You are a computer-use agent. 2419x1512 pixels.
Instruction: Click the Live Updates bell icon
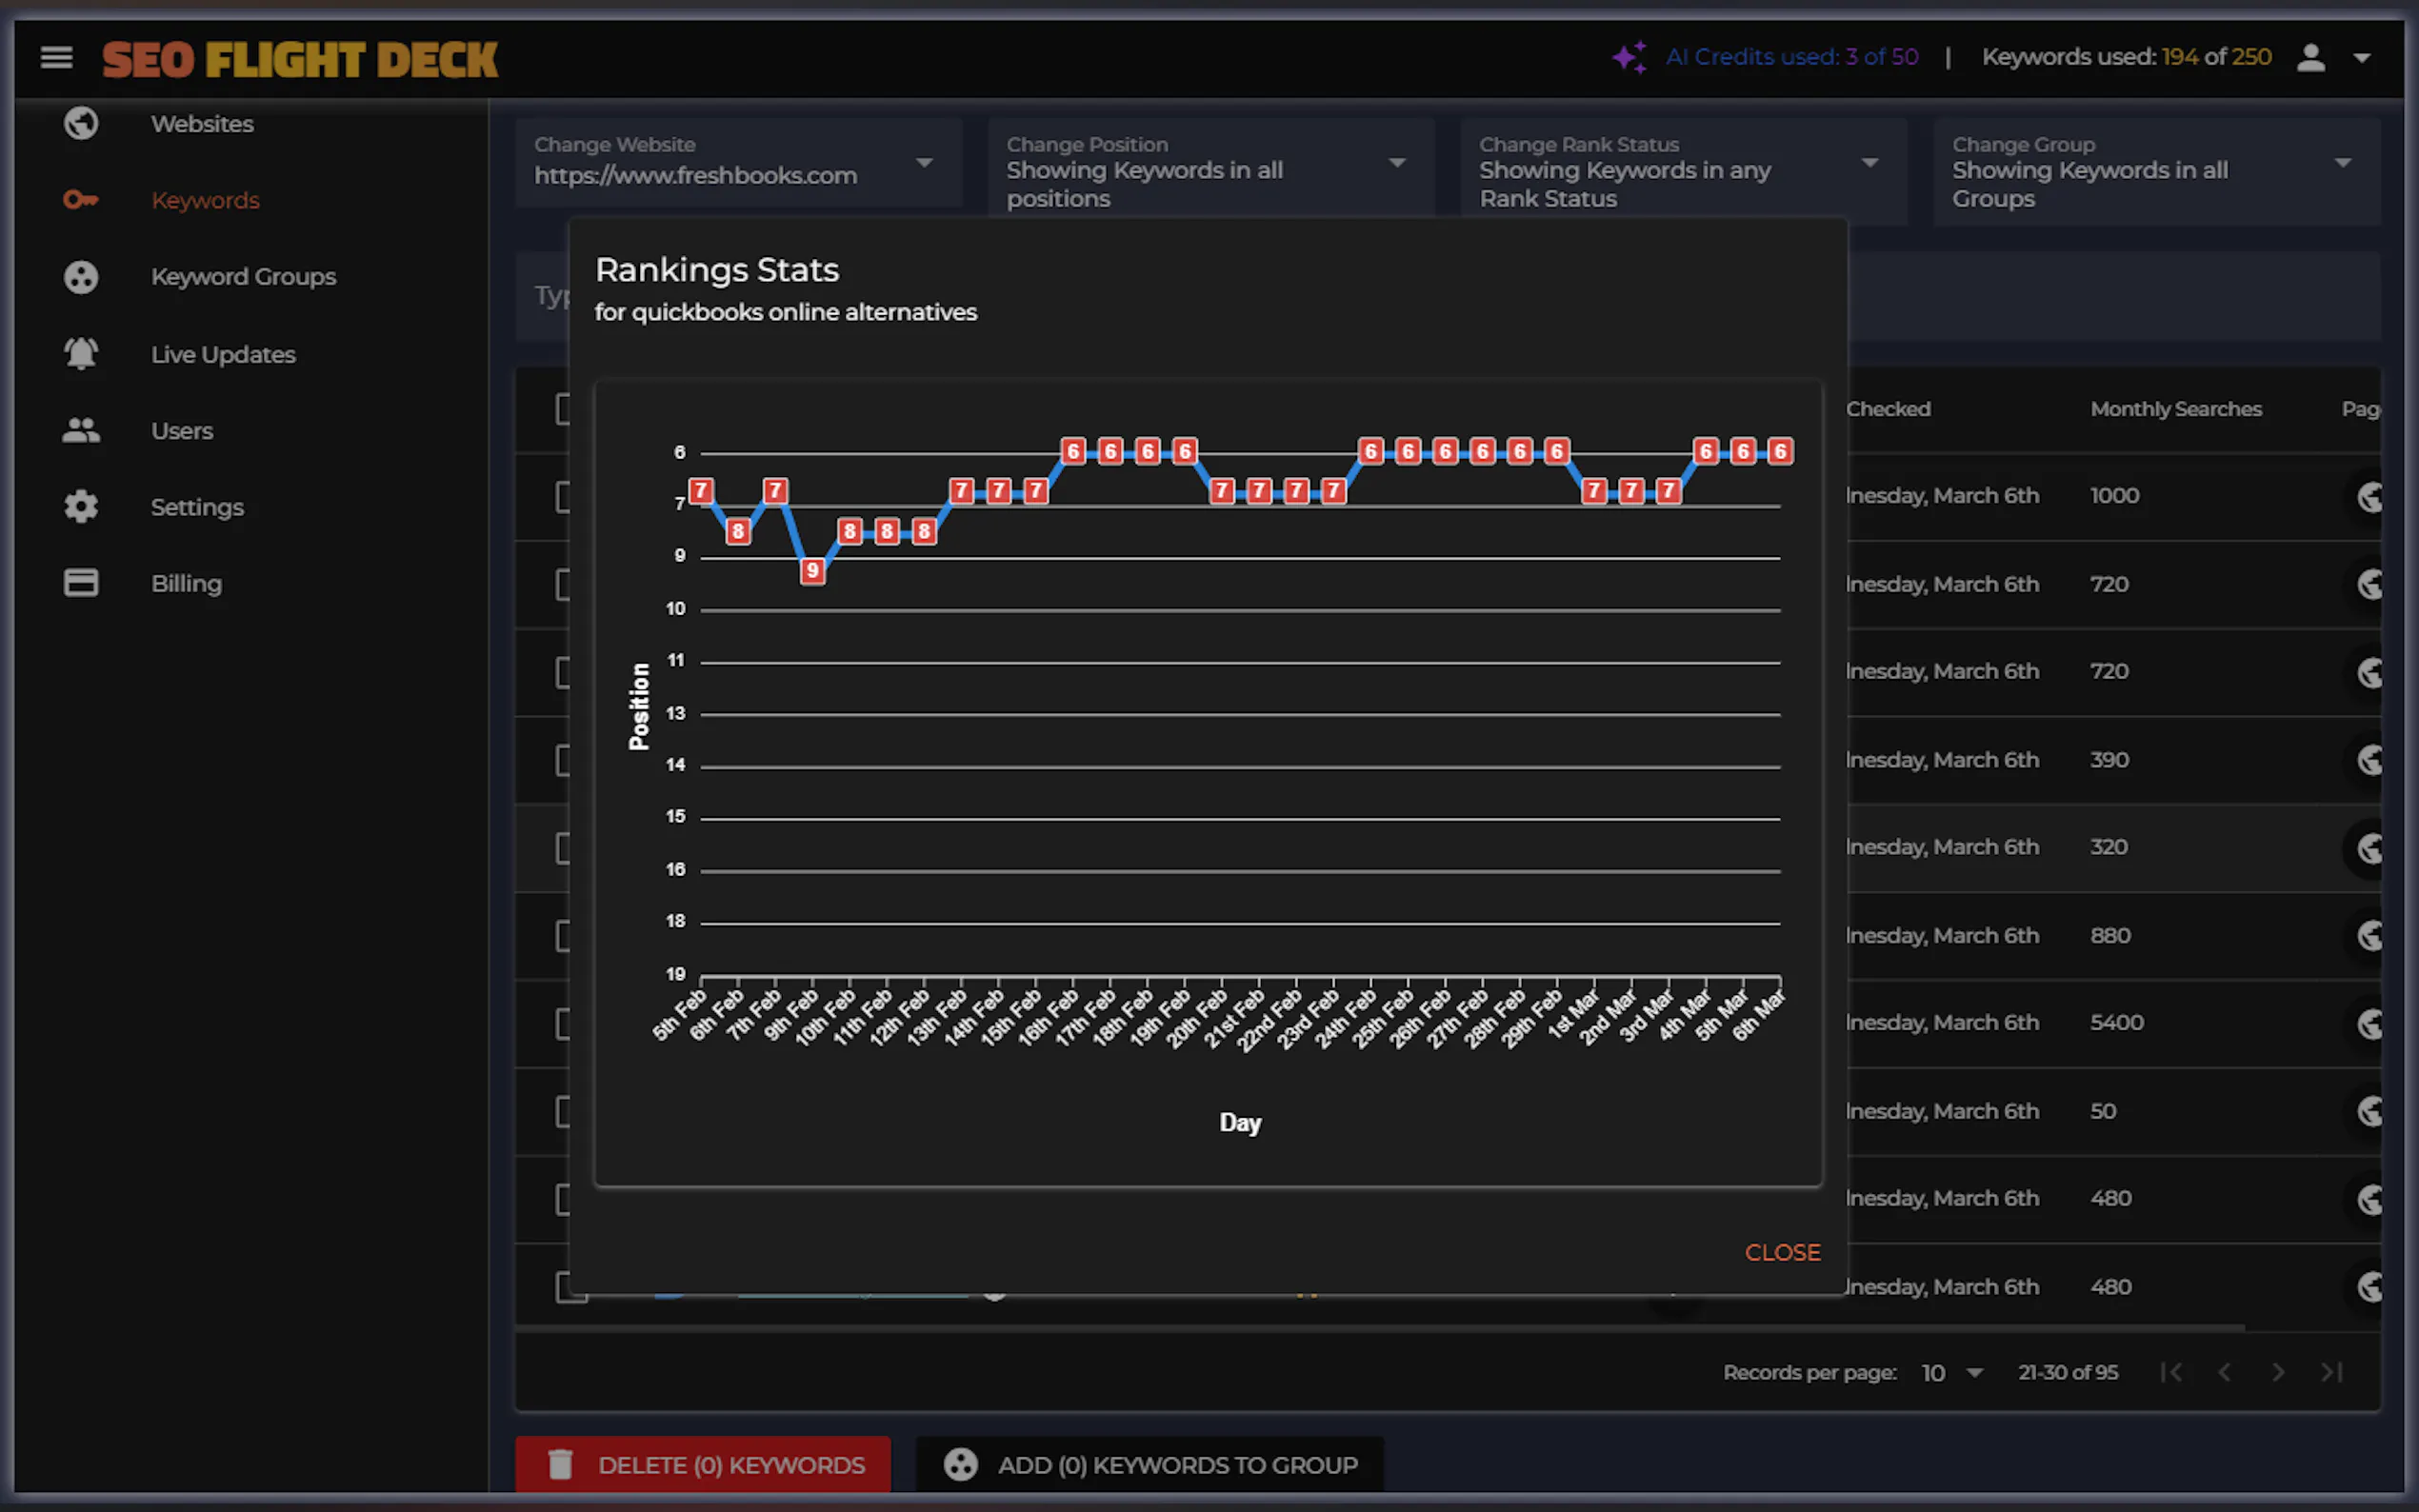click(x=81, y=354)
